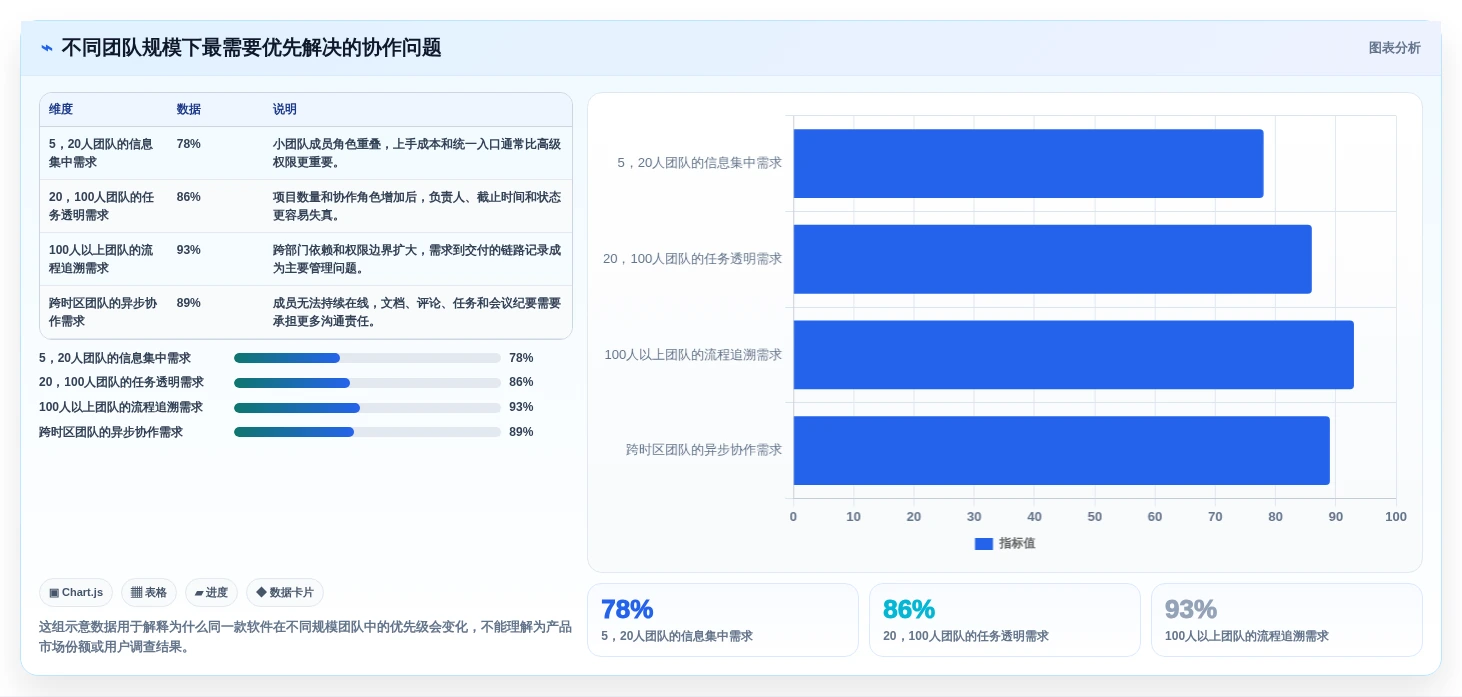Click the description starting 成员无法持续在线
The width and height of the screenshot is (1462, 697).
(x=417, y=312)
